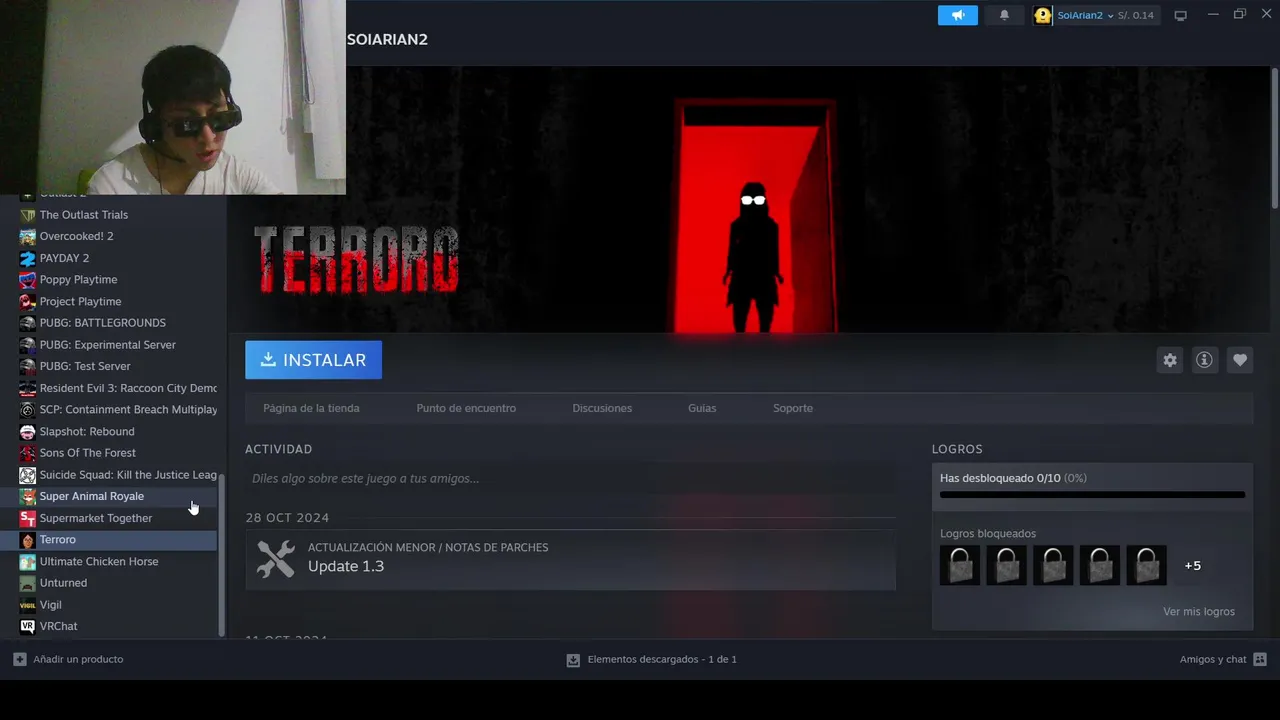Click the +5 more achievements label

(1192, 565)
